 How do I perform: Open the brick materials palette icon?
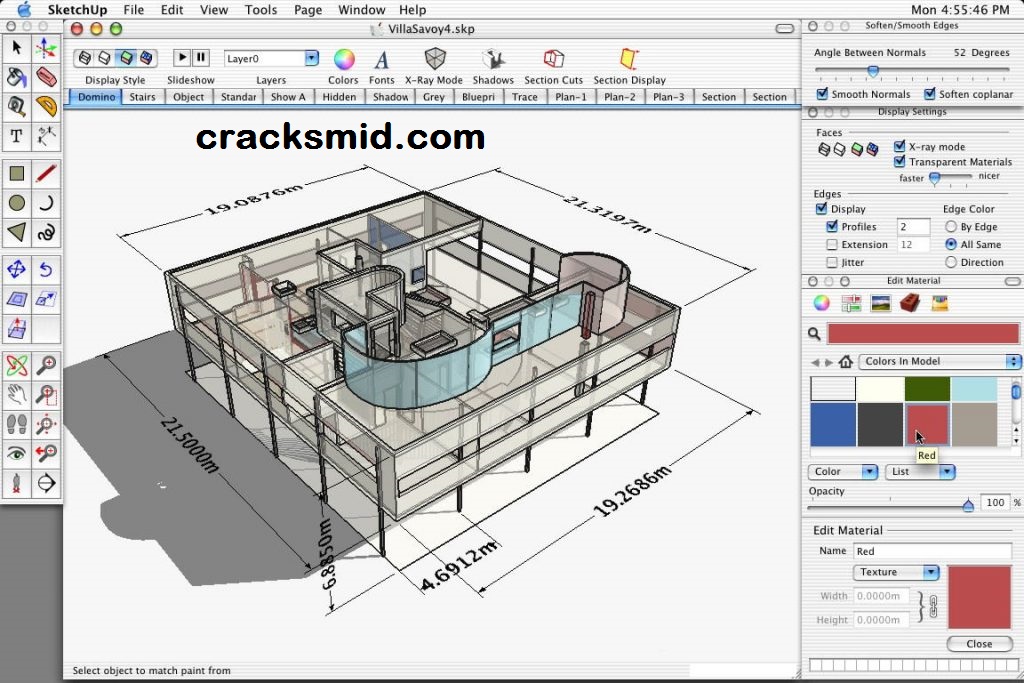tap(910, 303)
